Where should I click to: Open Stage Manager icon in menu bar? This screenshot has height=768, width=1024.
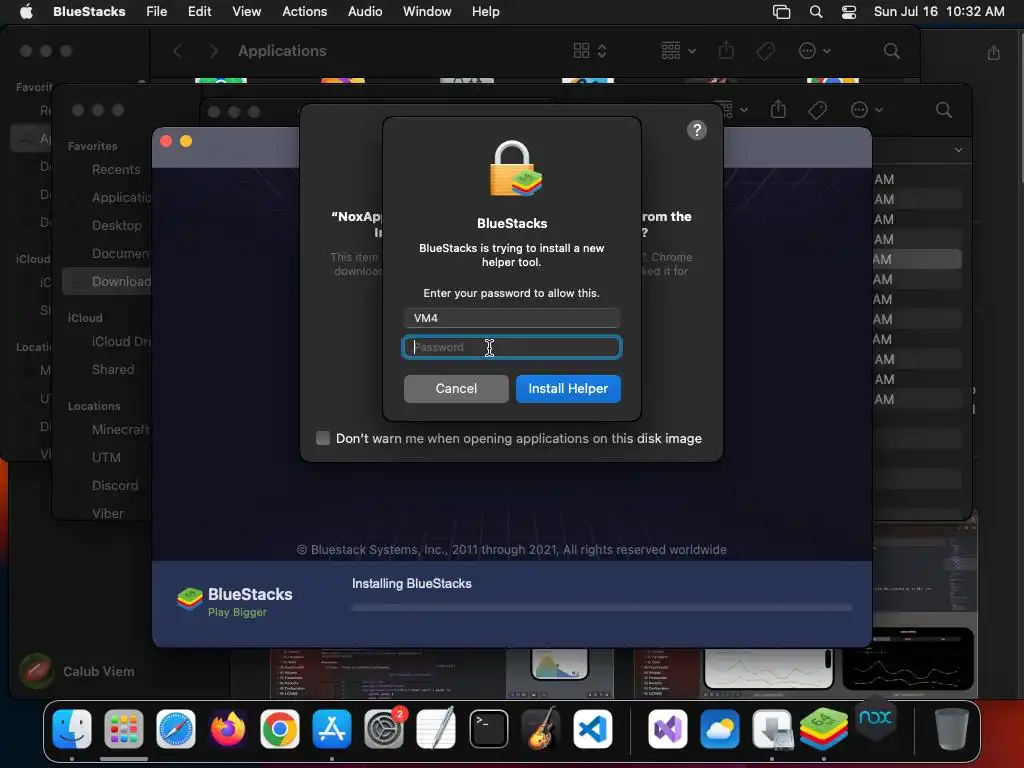click(781, 12)
